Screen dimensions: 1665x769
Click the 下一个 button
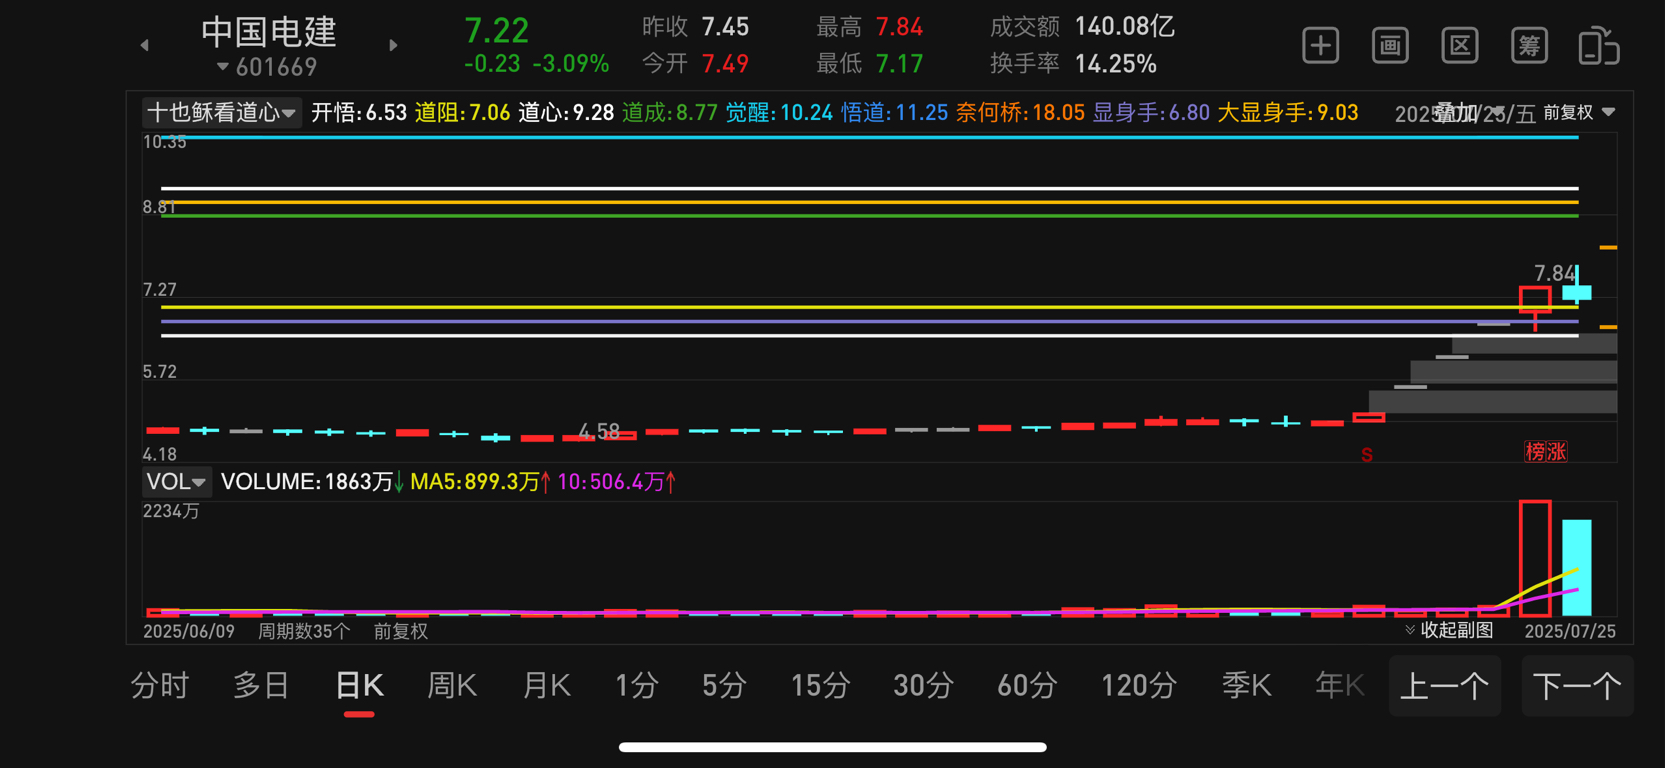coord(1577,686)
